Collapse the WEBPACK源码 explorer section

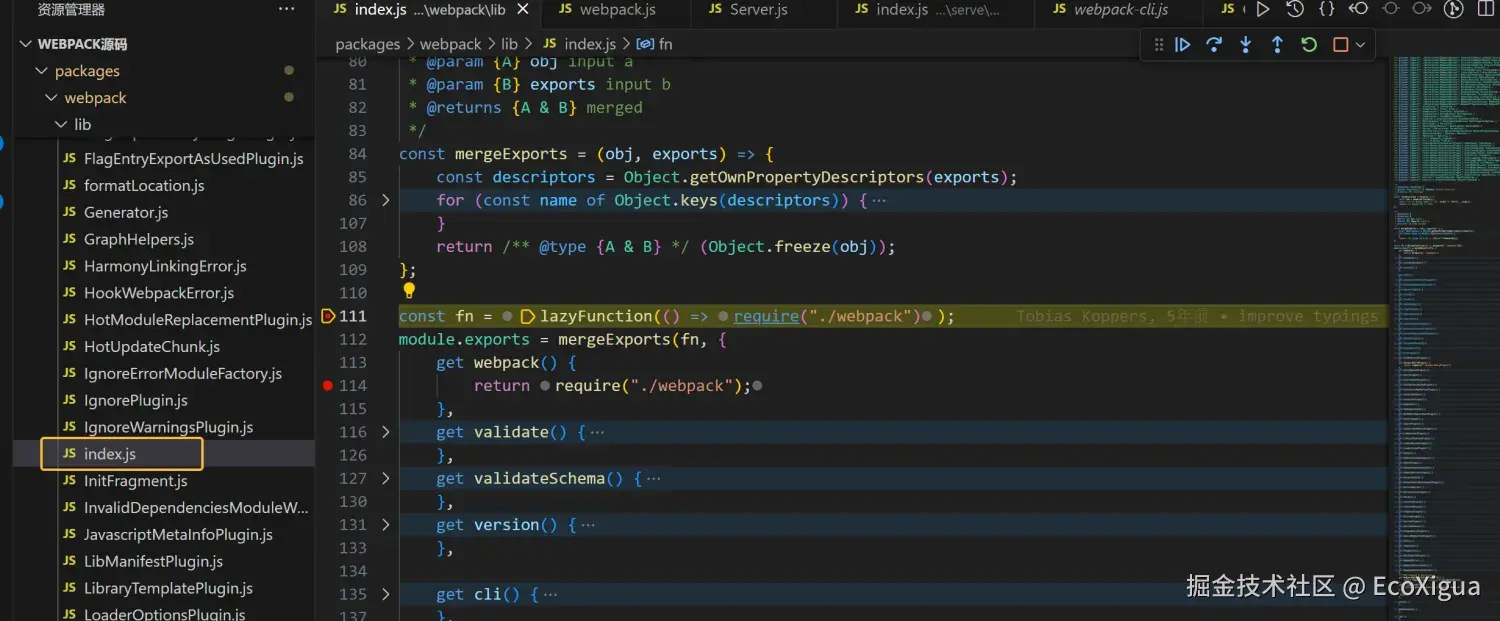point(24,44)
